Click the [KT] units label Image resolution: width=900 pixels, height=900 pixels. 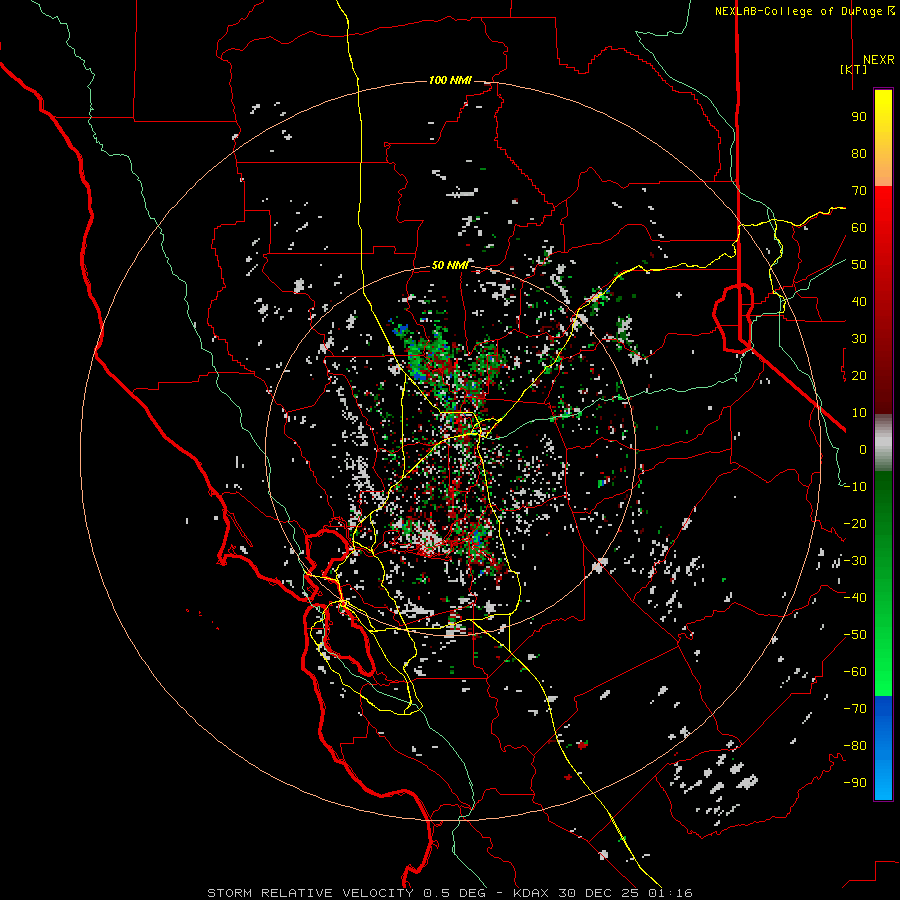(x=853, y=69)
